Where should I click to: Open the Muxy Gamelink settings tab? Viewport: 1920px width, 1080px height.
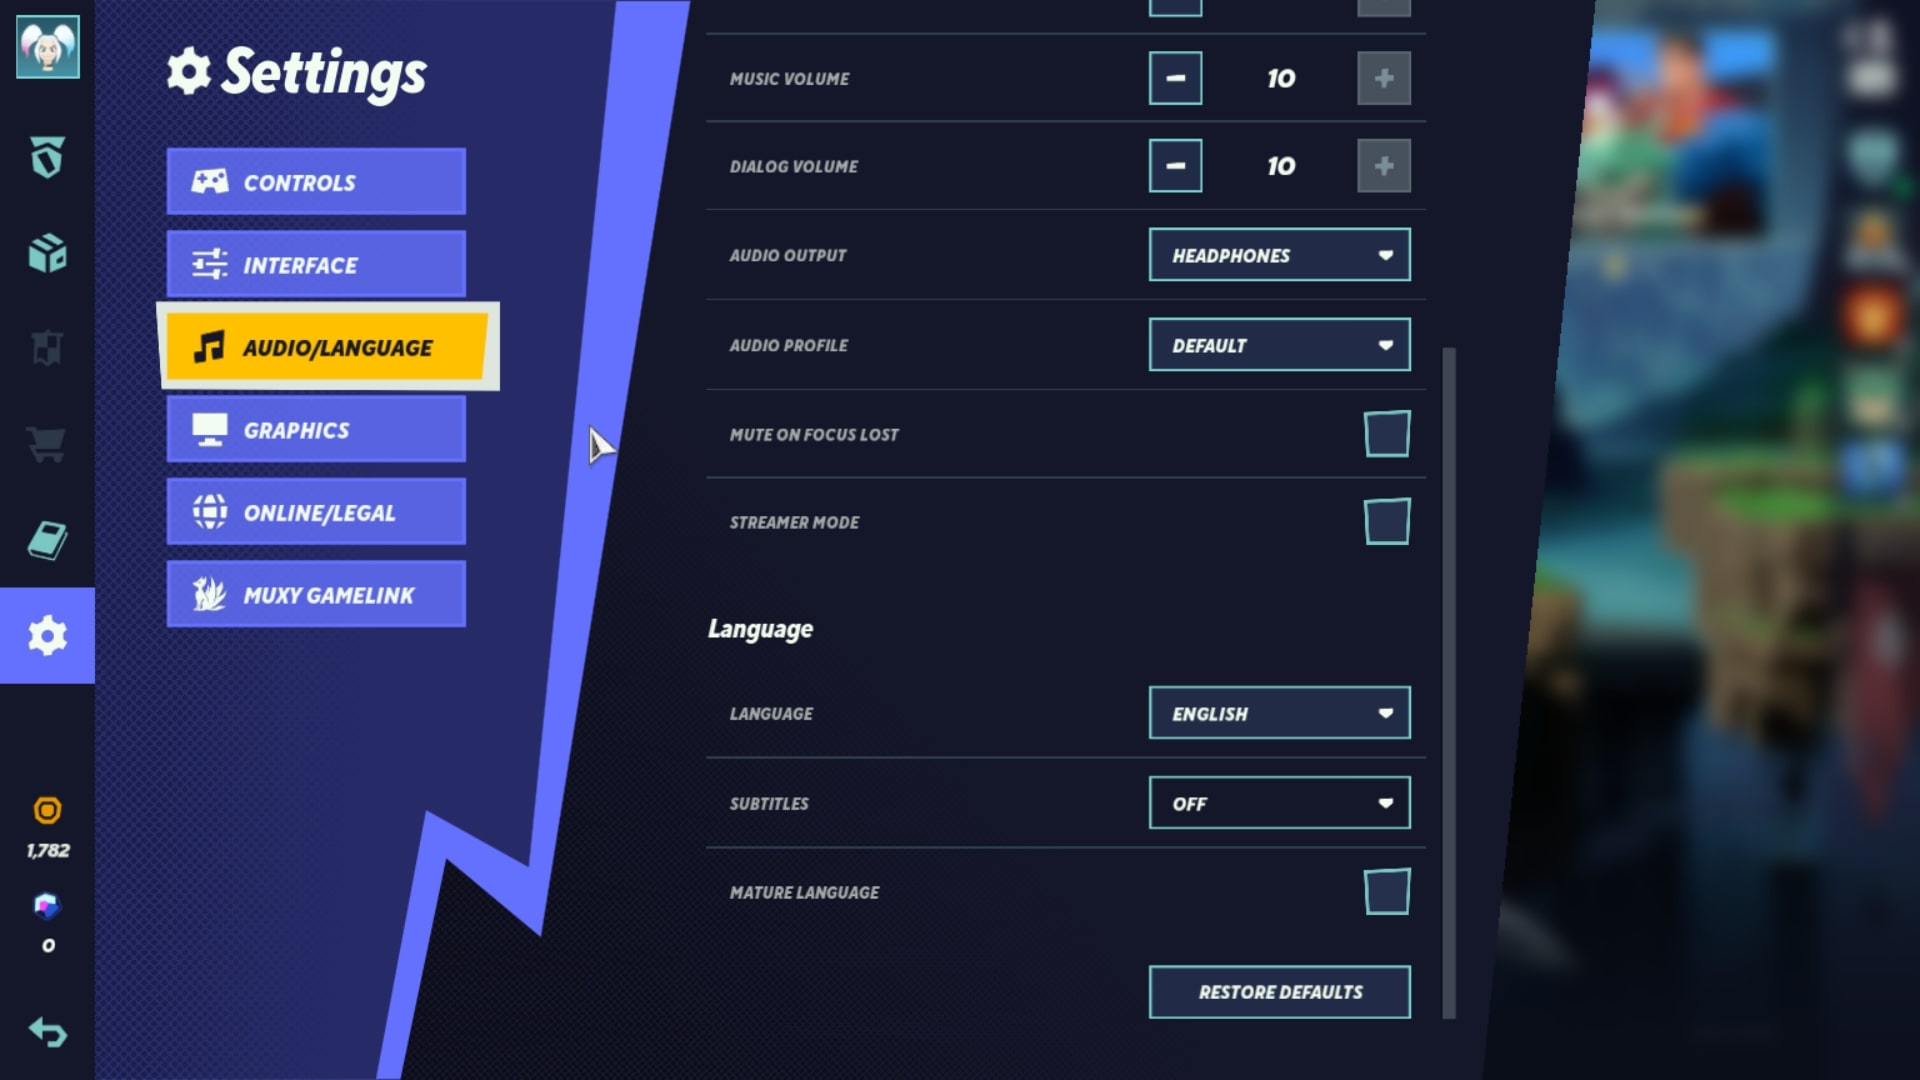[x=316, y=595]
